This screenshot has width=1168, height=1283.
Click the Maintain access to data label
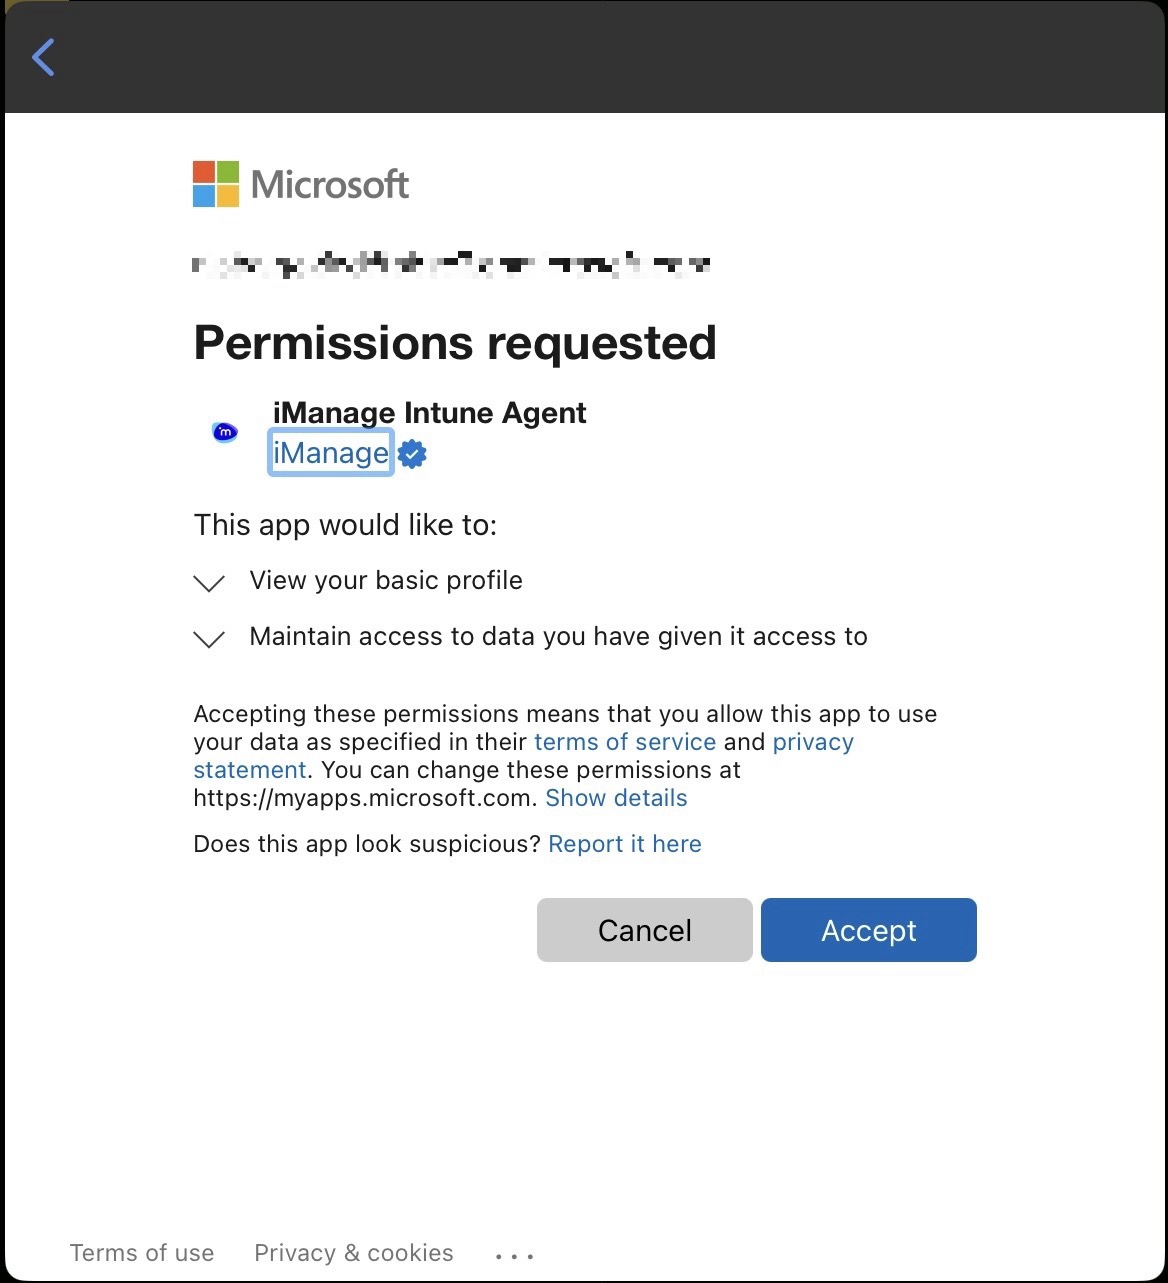(x=558, y=637)
